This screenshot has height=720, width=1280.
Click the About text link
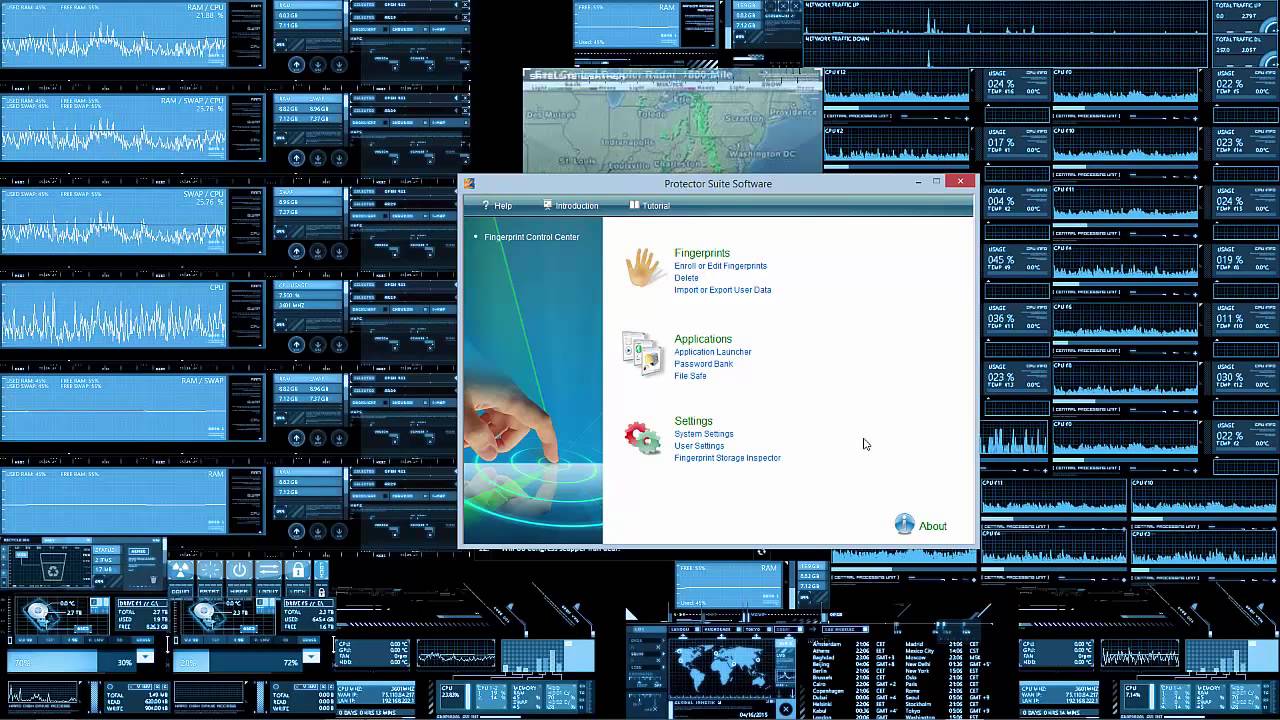point(932,526)
